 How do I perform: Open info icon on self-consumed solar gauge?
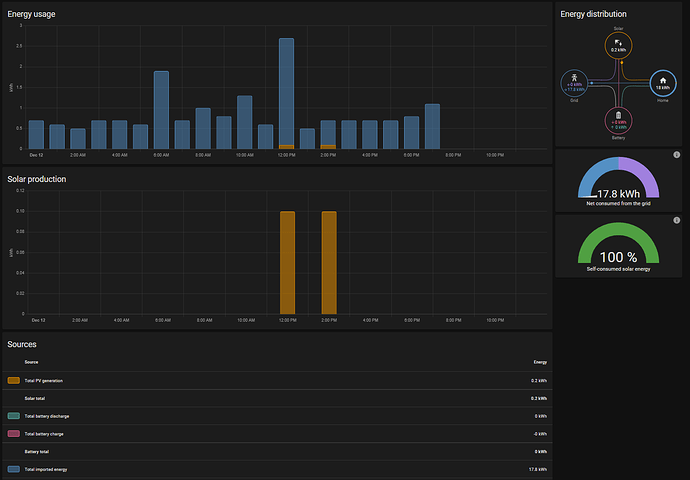(x=677, y=220)
